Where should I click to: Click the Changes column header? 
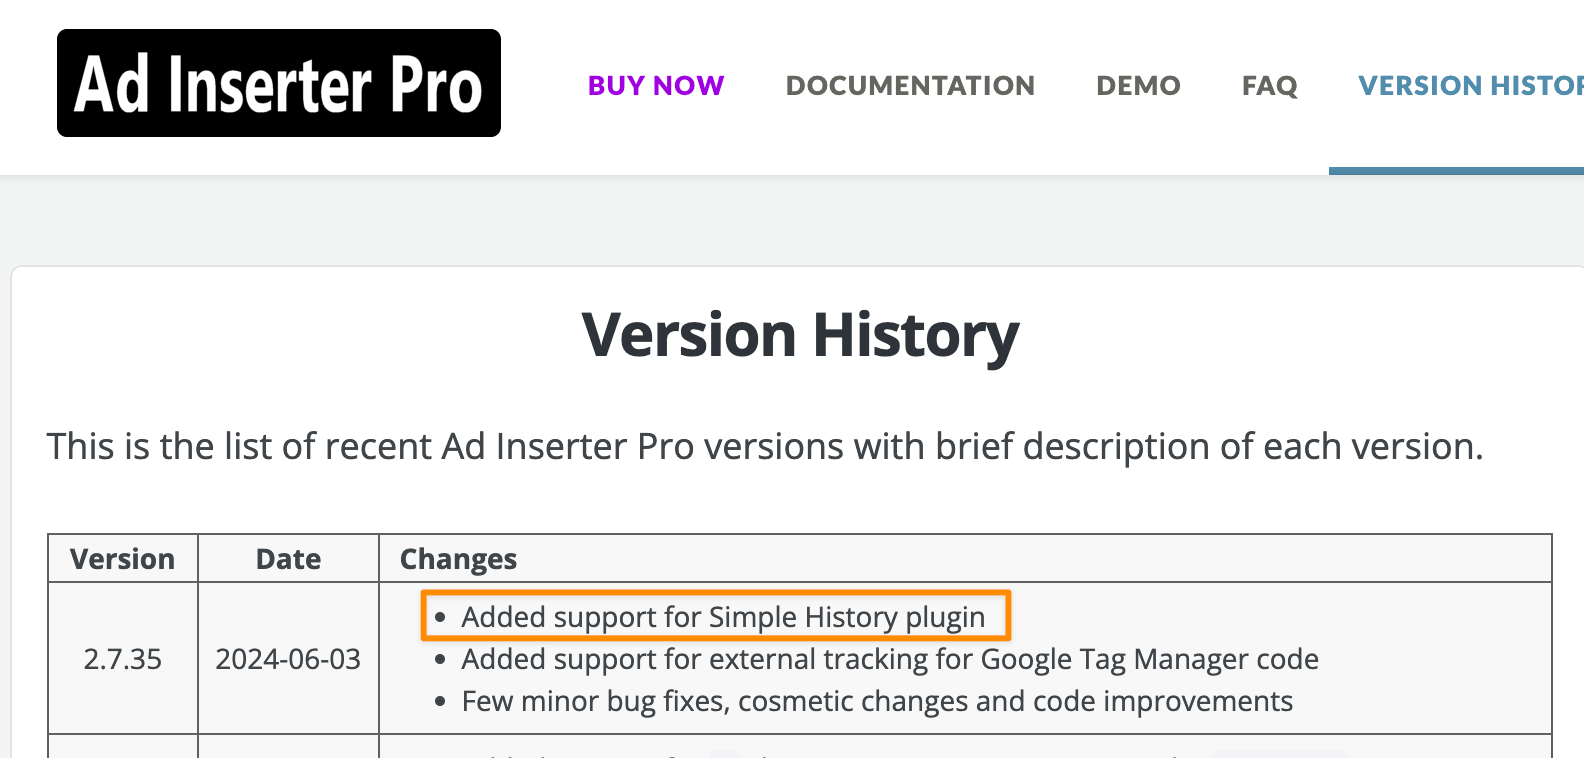pos(457,558)
